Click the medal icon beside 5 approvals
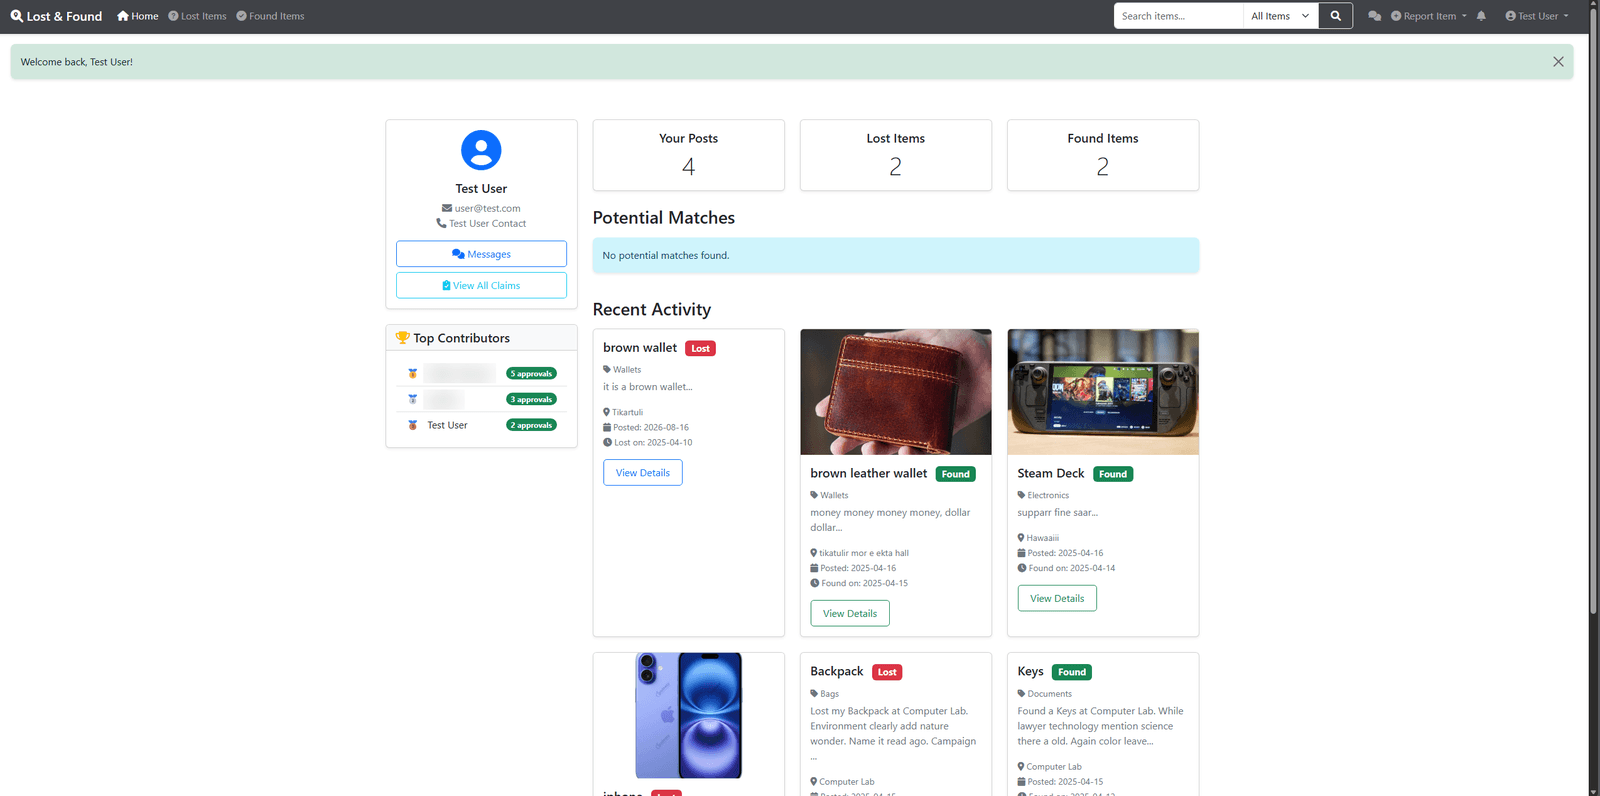The image size is (1600, 796). pyautogui.click(x=412, y=373)
